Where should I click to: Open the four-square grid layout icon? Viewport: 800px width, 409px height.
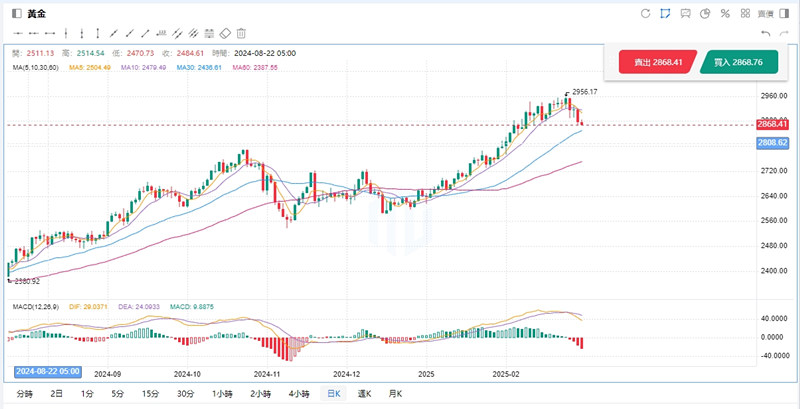[x=745, y=13]
